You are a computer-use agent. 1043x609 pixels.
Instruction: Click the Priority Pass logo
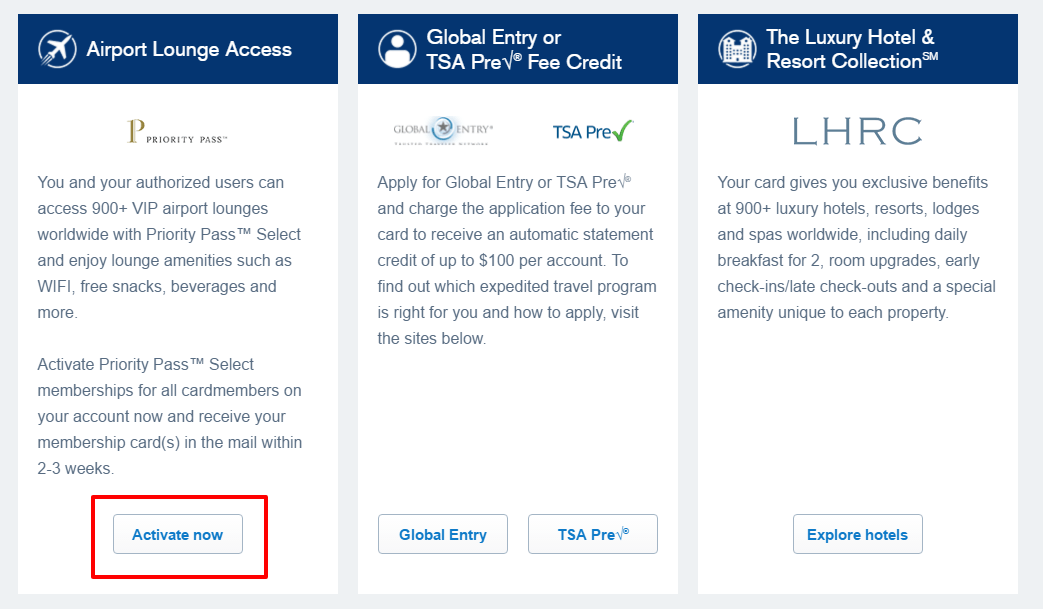(x=177, y=131)
